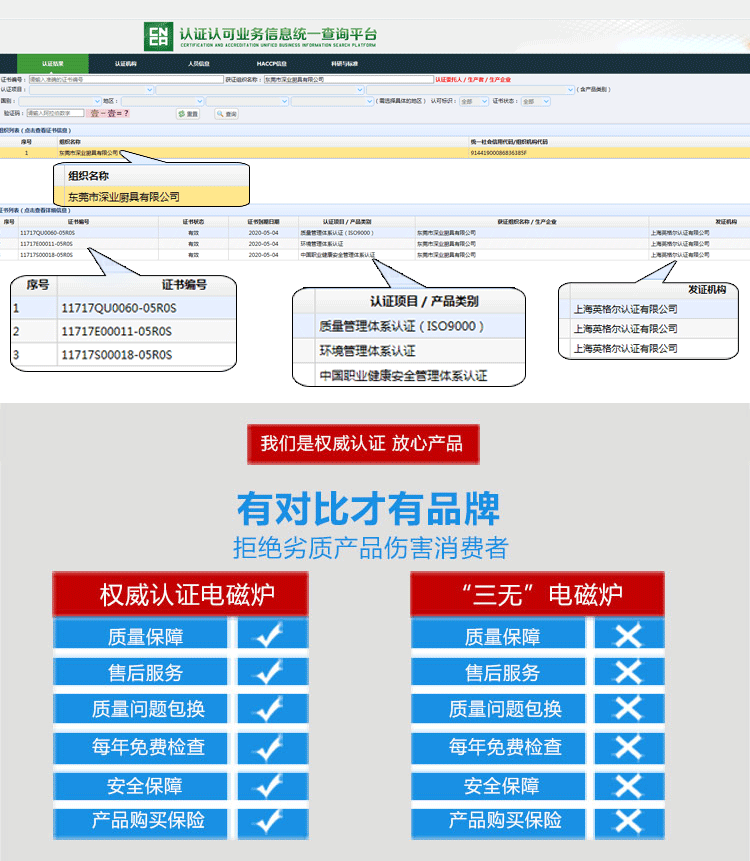Click checkmark next to 质量问题包换
750x861 pixels.
point(269,709)
